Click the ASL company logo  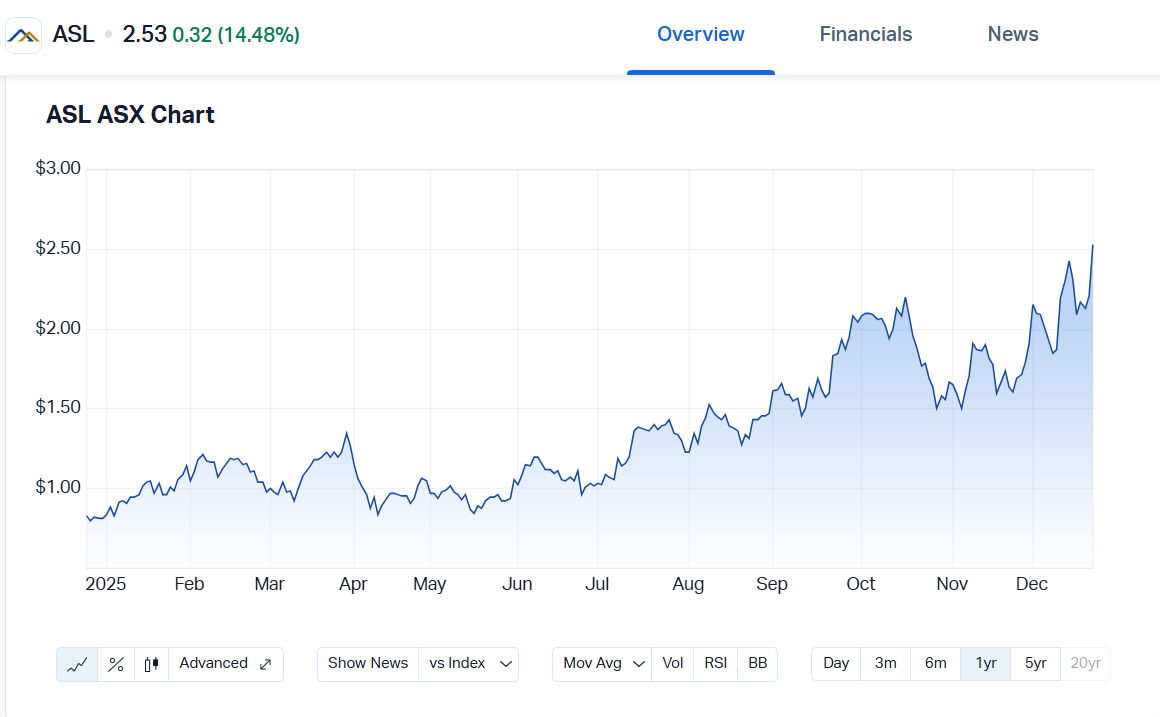[x=24, y=35]
